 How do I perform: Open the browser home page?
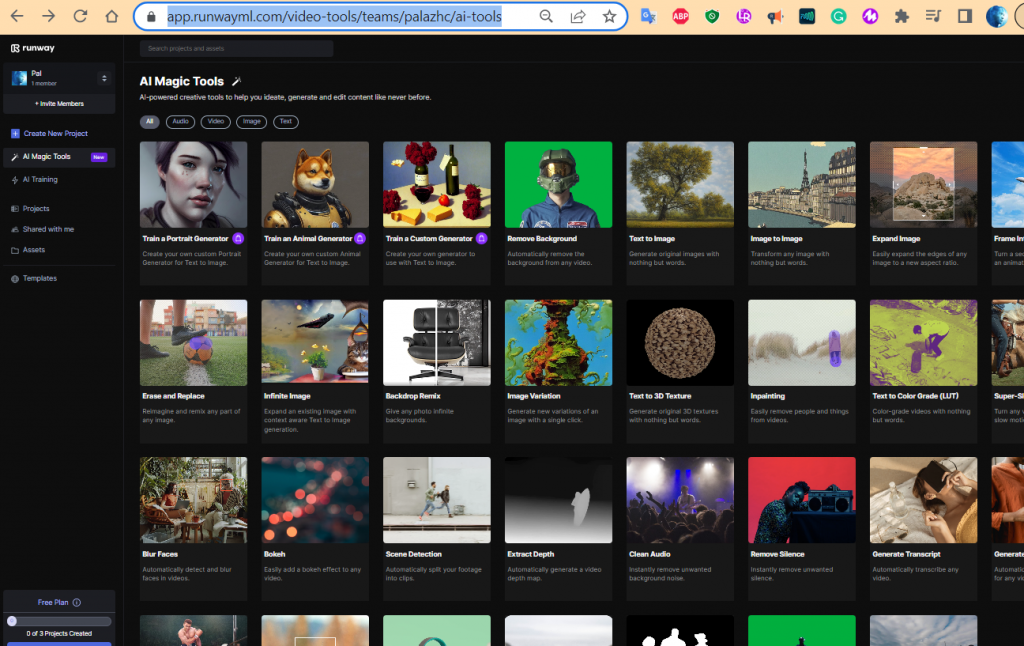(112, 16)
